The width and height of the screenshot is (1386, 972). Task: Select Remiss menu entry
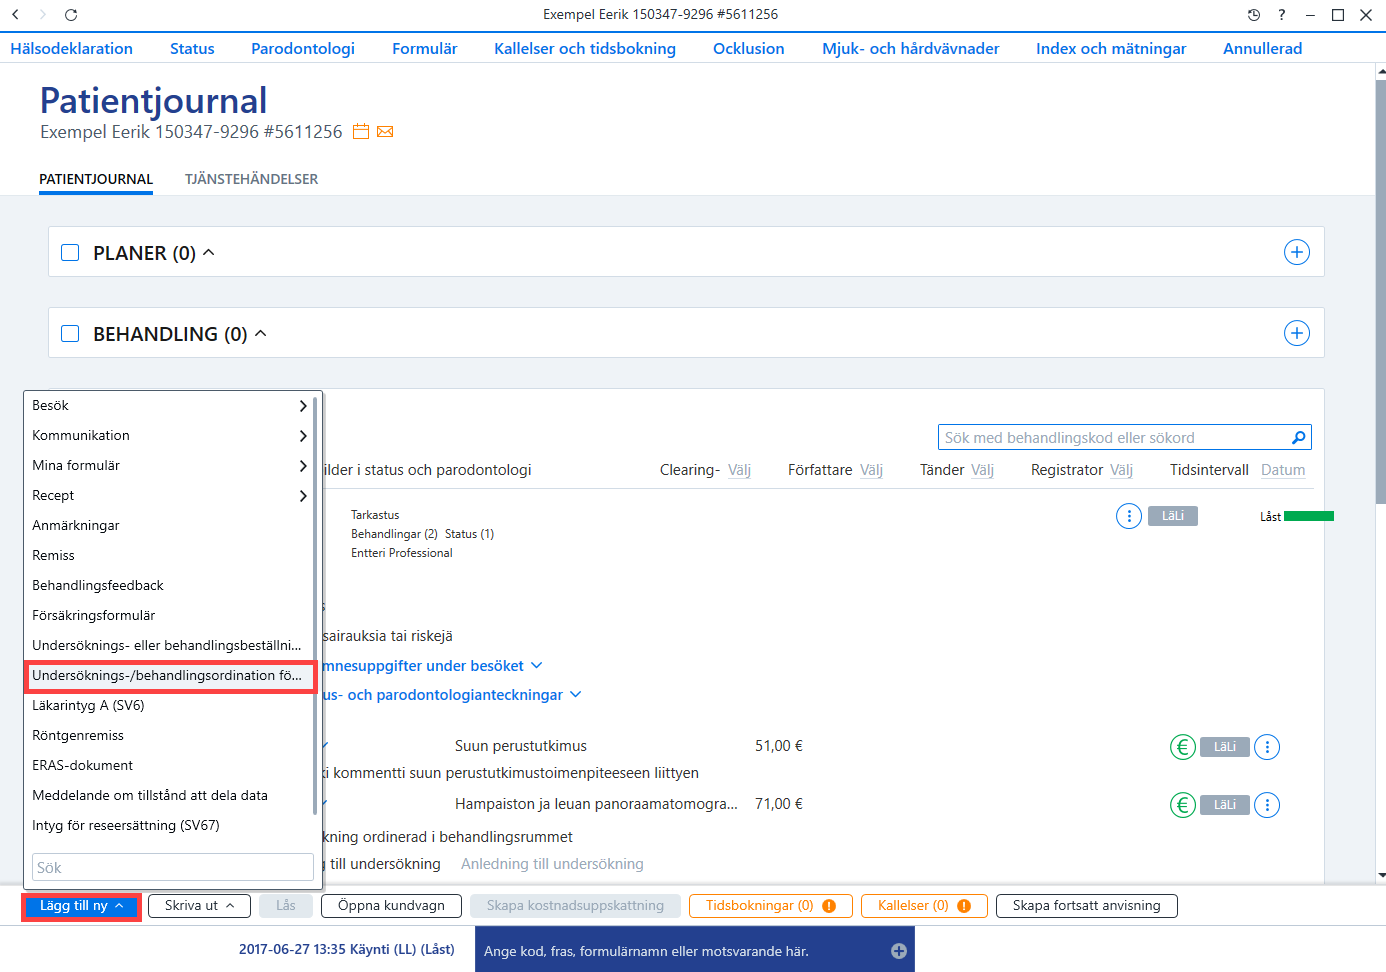click(x=168, y=556)
